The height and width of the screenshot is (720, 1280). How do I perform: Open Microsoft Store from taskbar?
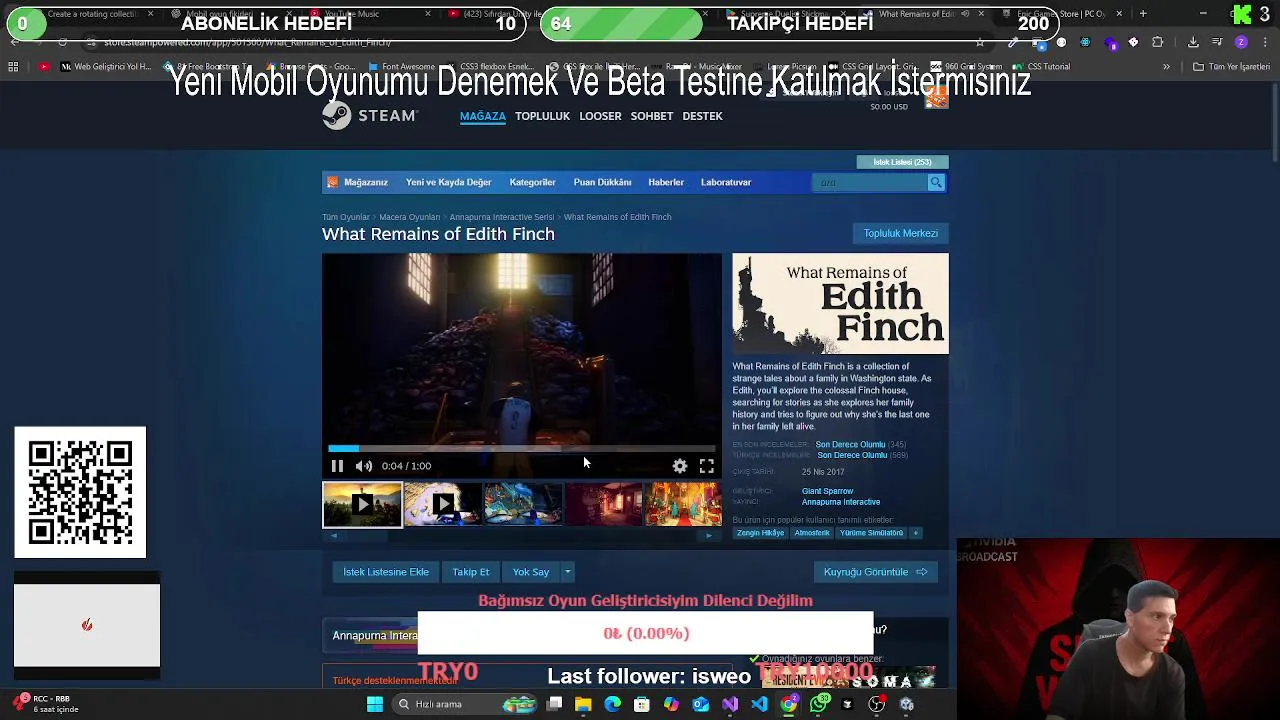(642, 704)
